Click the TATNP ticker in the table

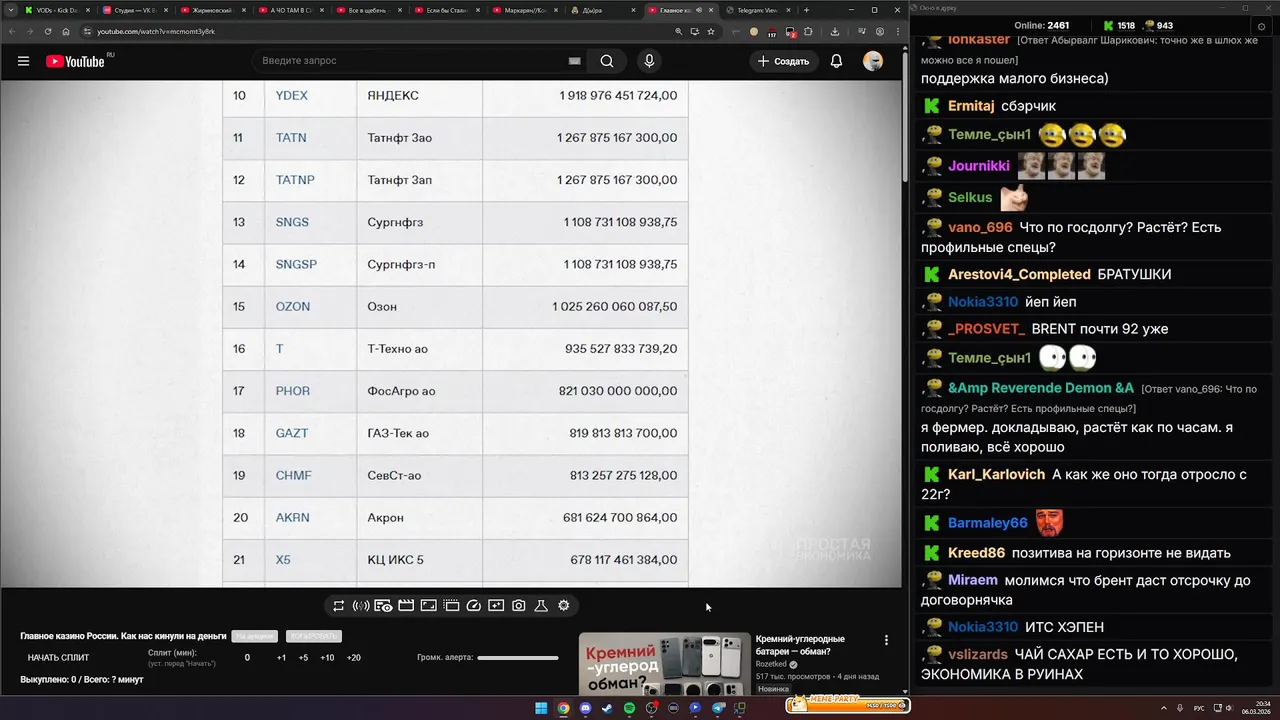tap(295, 180)
